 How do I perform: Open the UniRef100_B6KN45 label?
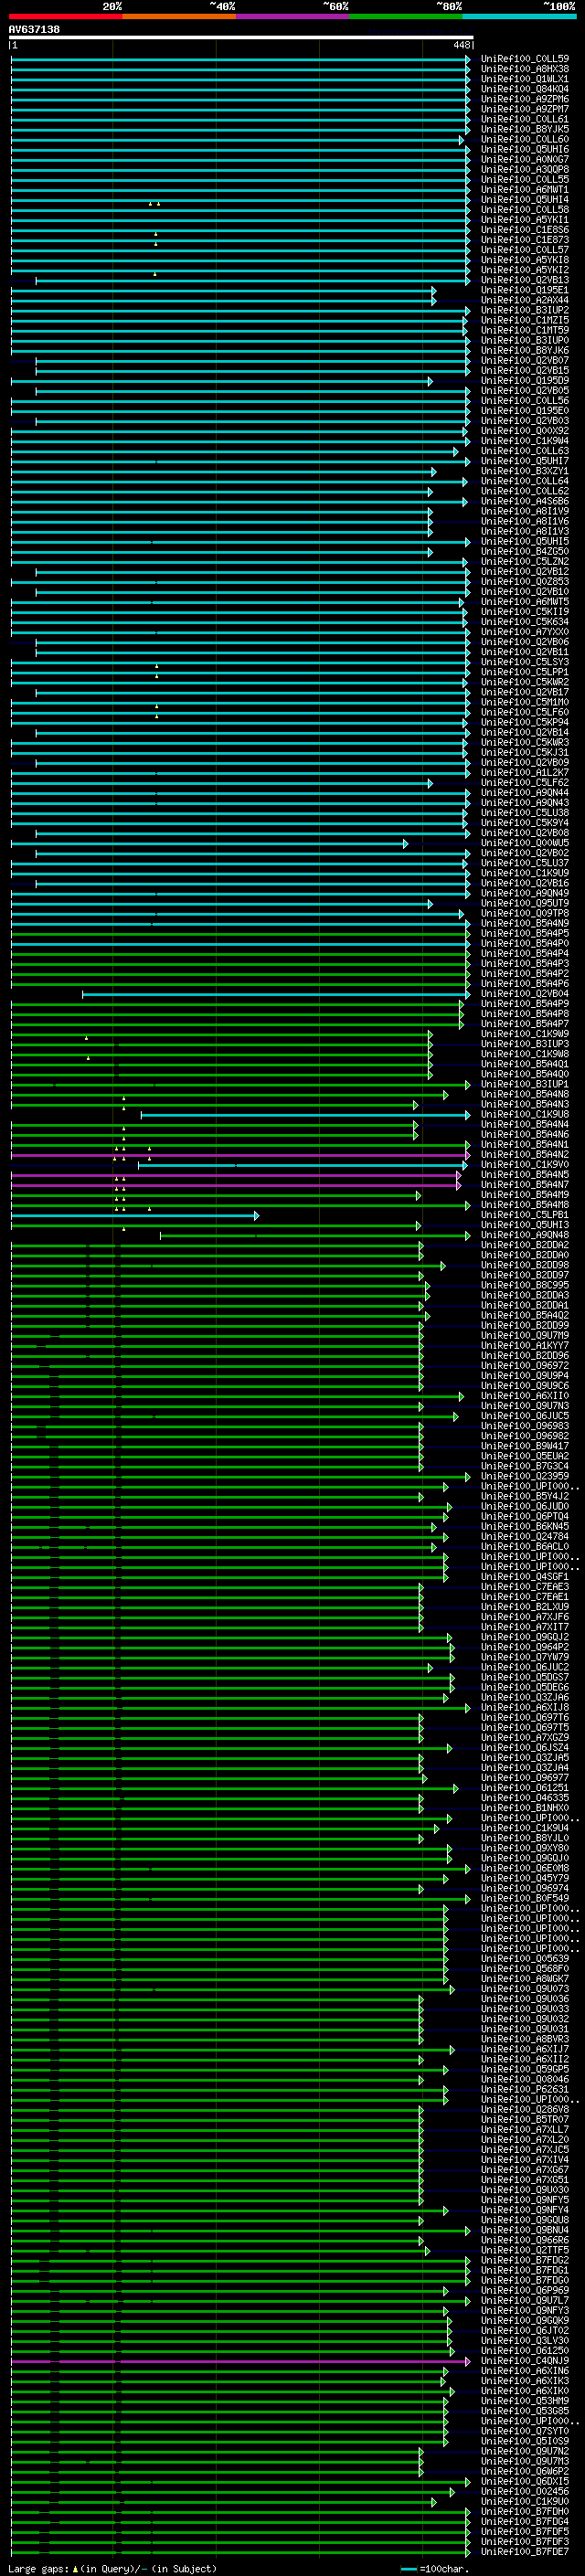[524, 1527]
